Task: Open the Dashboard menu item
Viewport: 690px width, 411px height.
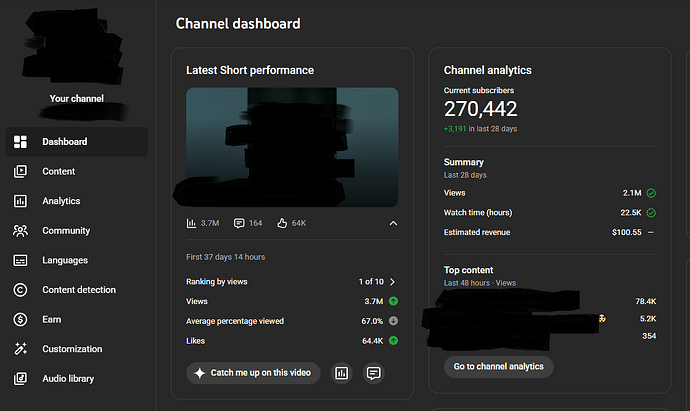Action: point(77,142)
